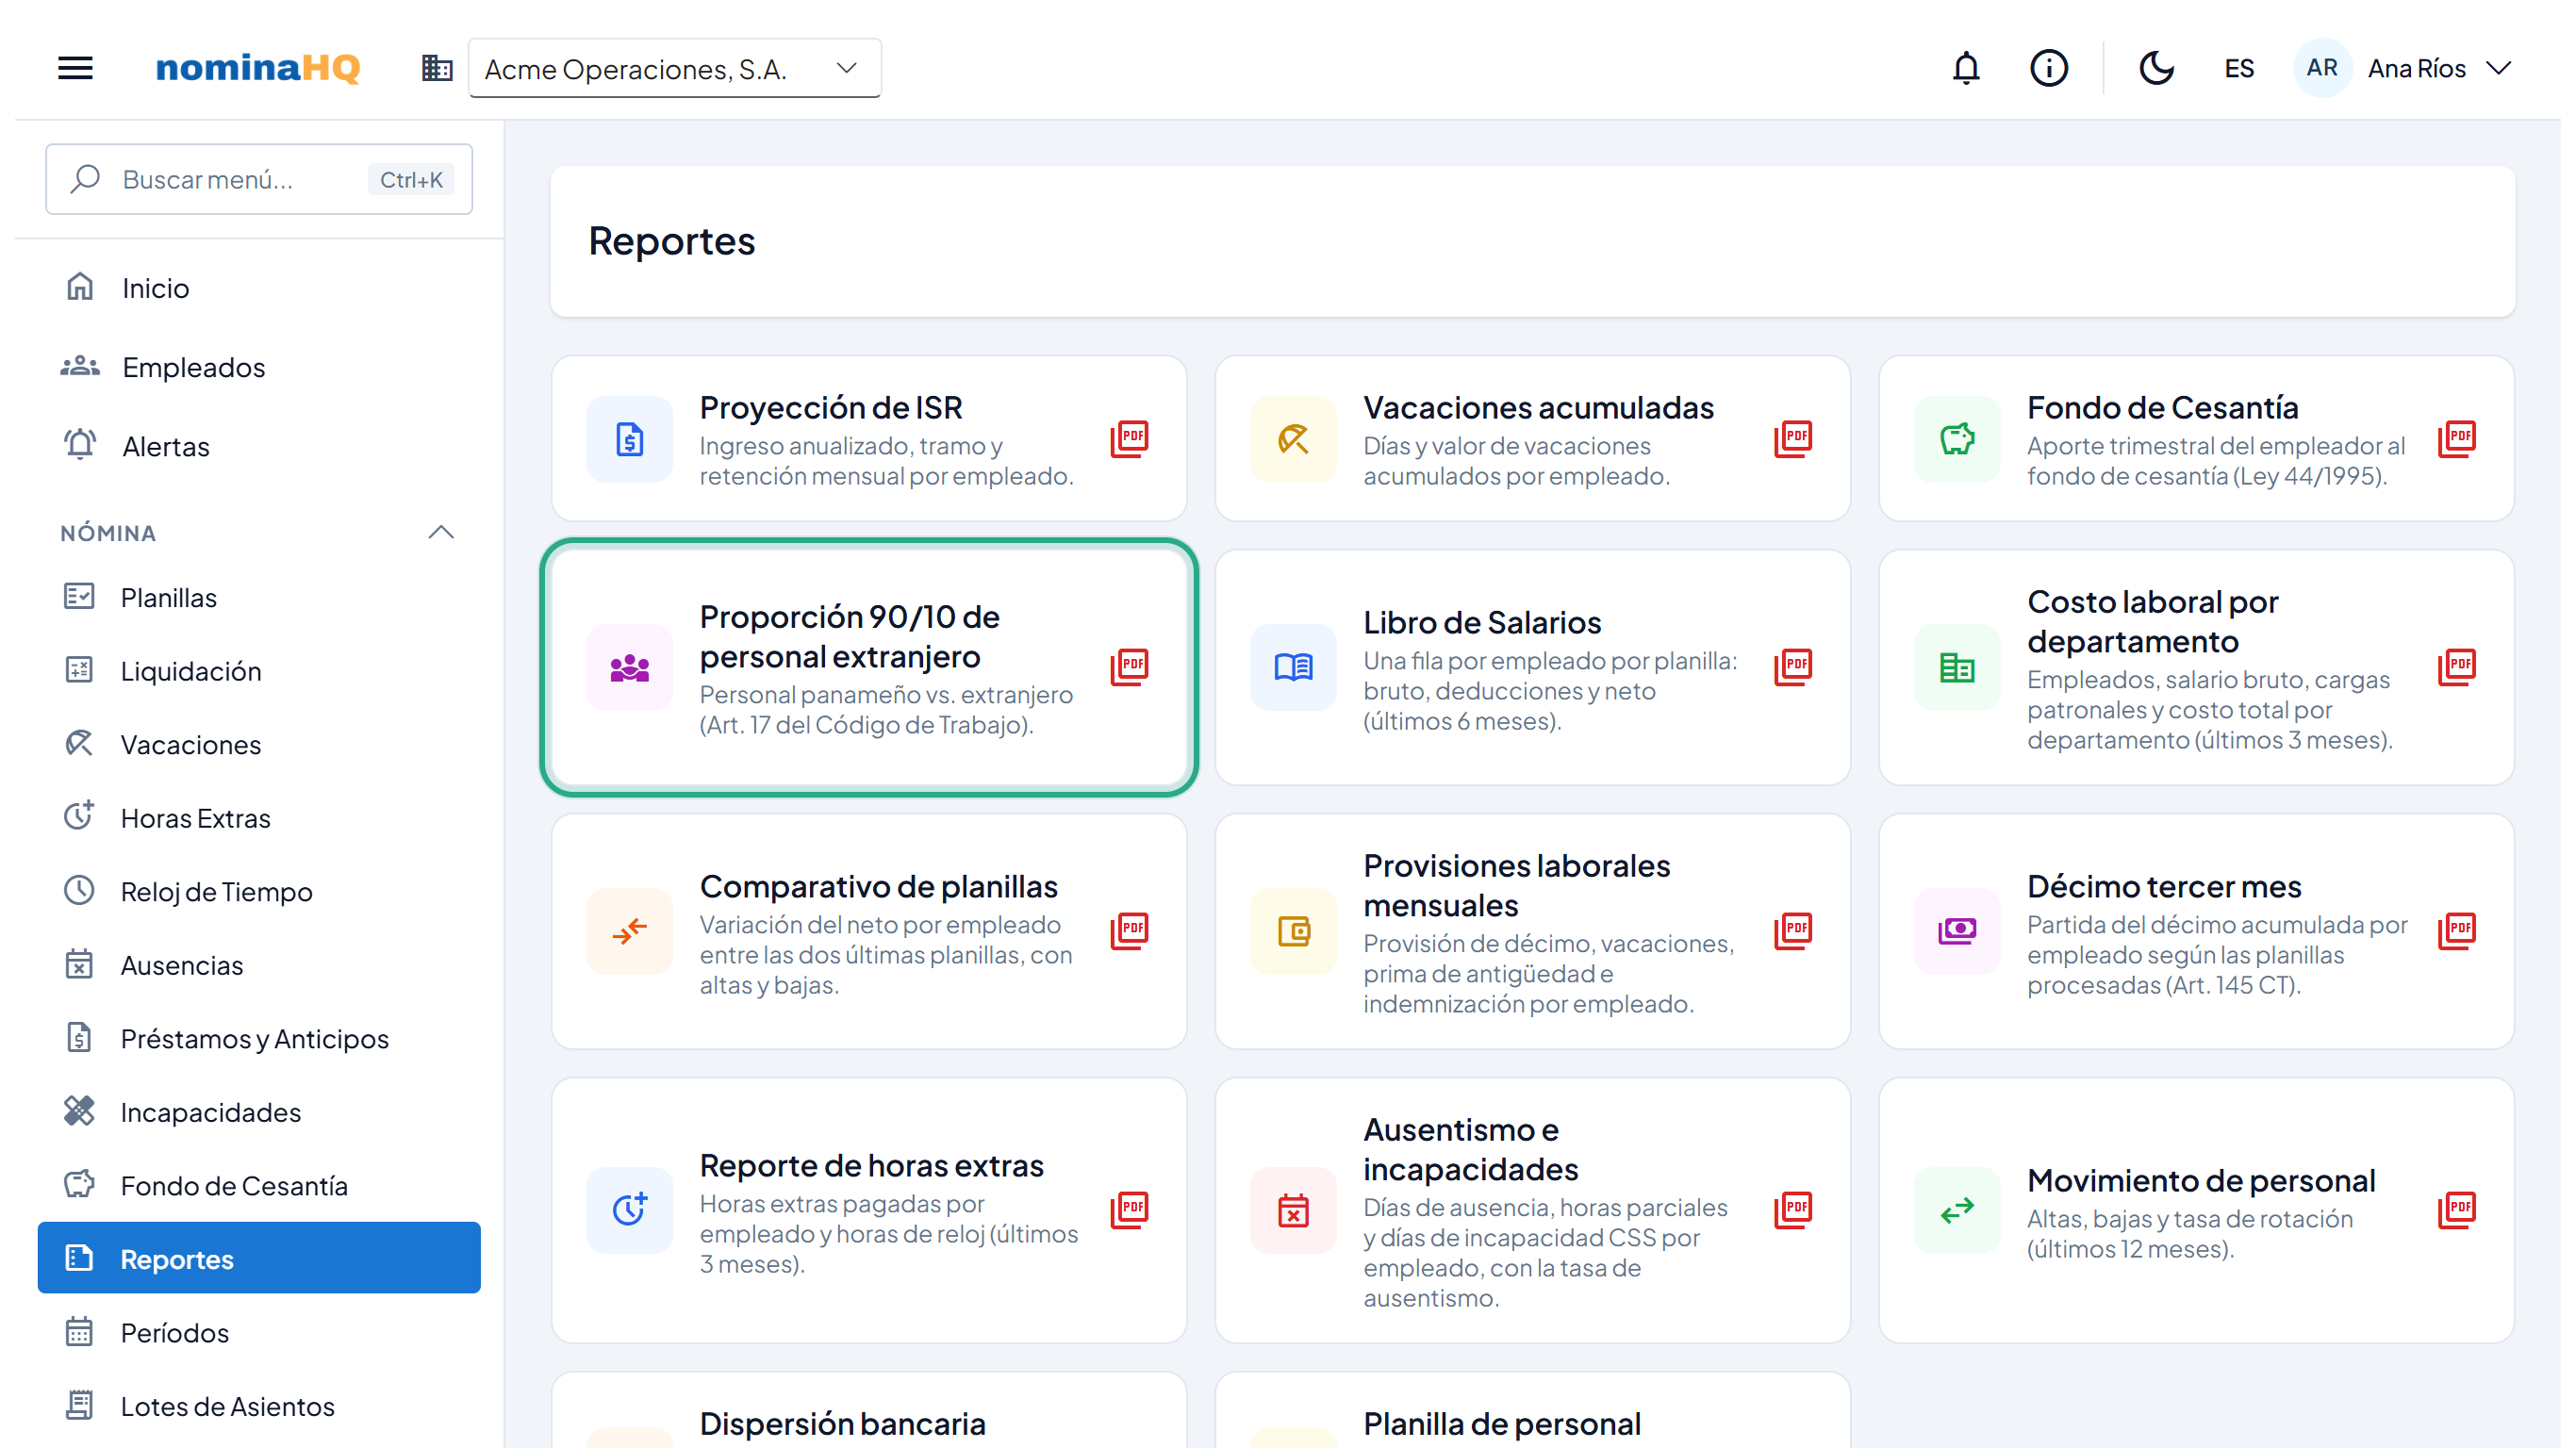2576x1448 pixels.
Task: Open the Décimo tercer mes report title
Action: (2164, 886)
